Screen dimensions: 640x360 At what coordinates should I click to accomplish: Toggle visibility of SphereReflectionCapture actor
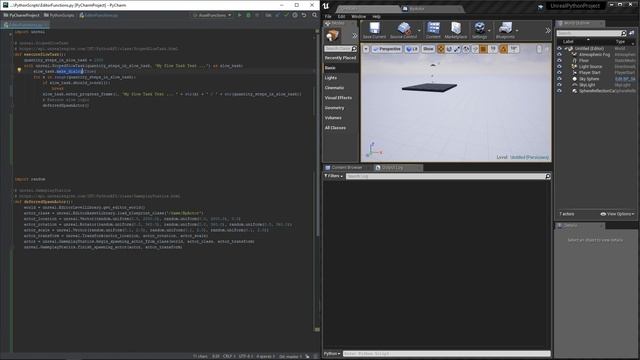(559, 91)
